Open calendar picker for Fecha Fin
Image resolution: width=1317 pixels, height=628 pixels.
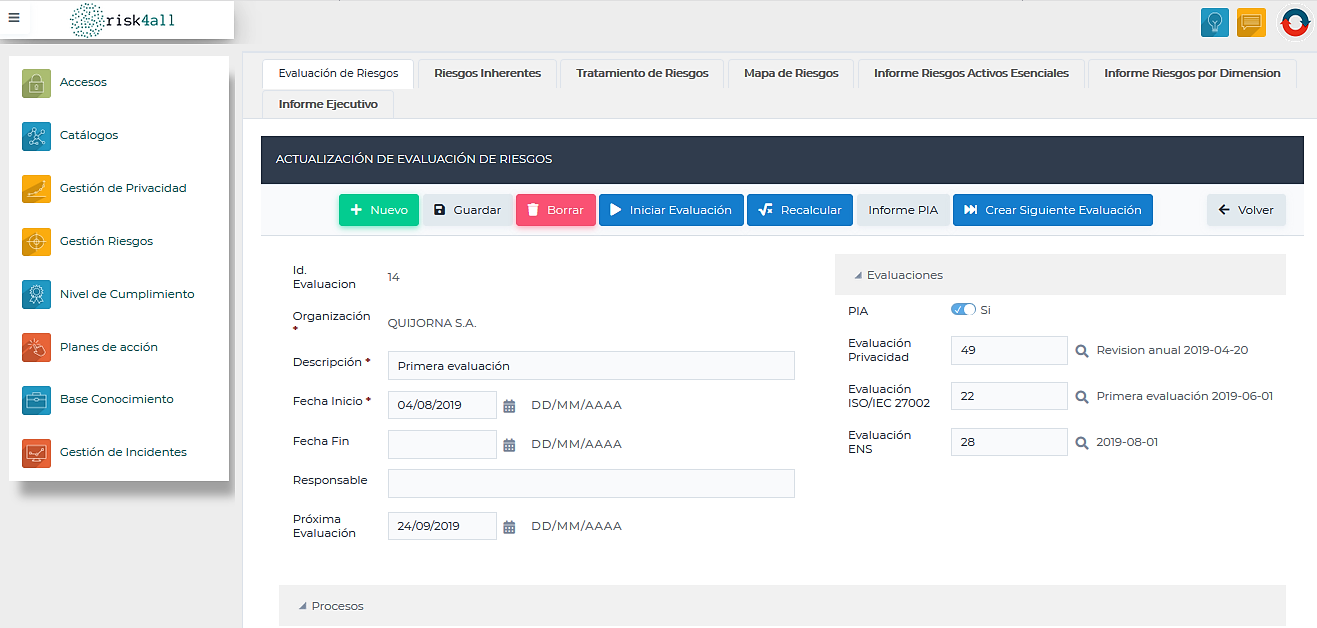pos(509,445)
